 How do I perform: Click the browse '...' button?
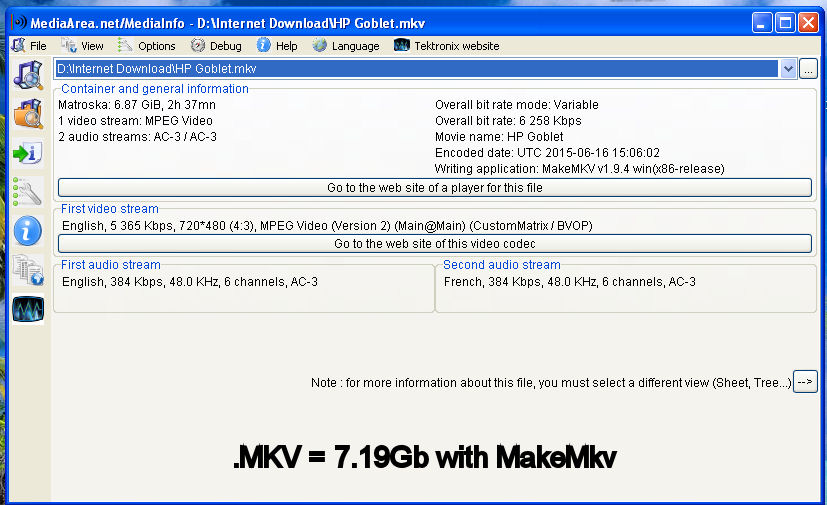808,69
